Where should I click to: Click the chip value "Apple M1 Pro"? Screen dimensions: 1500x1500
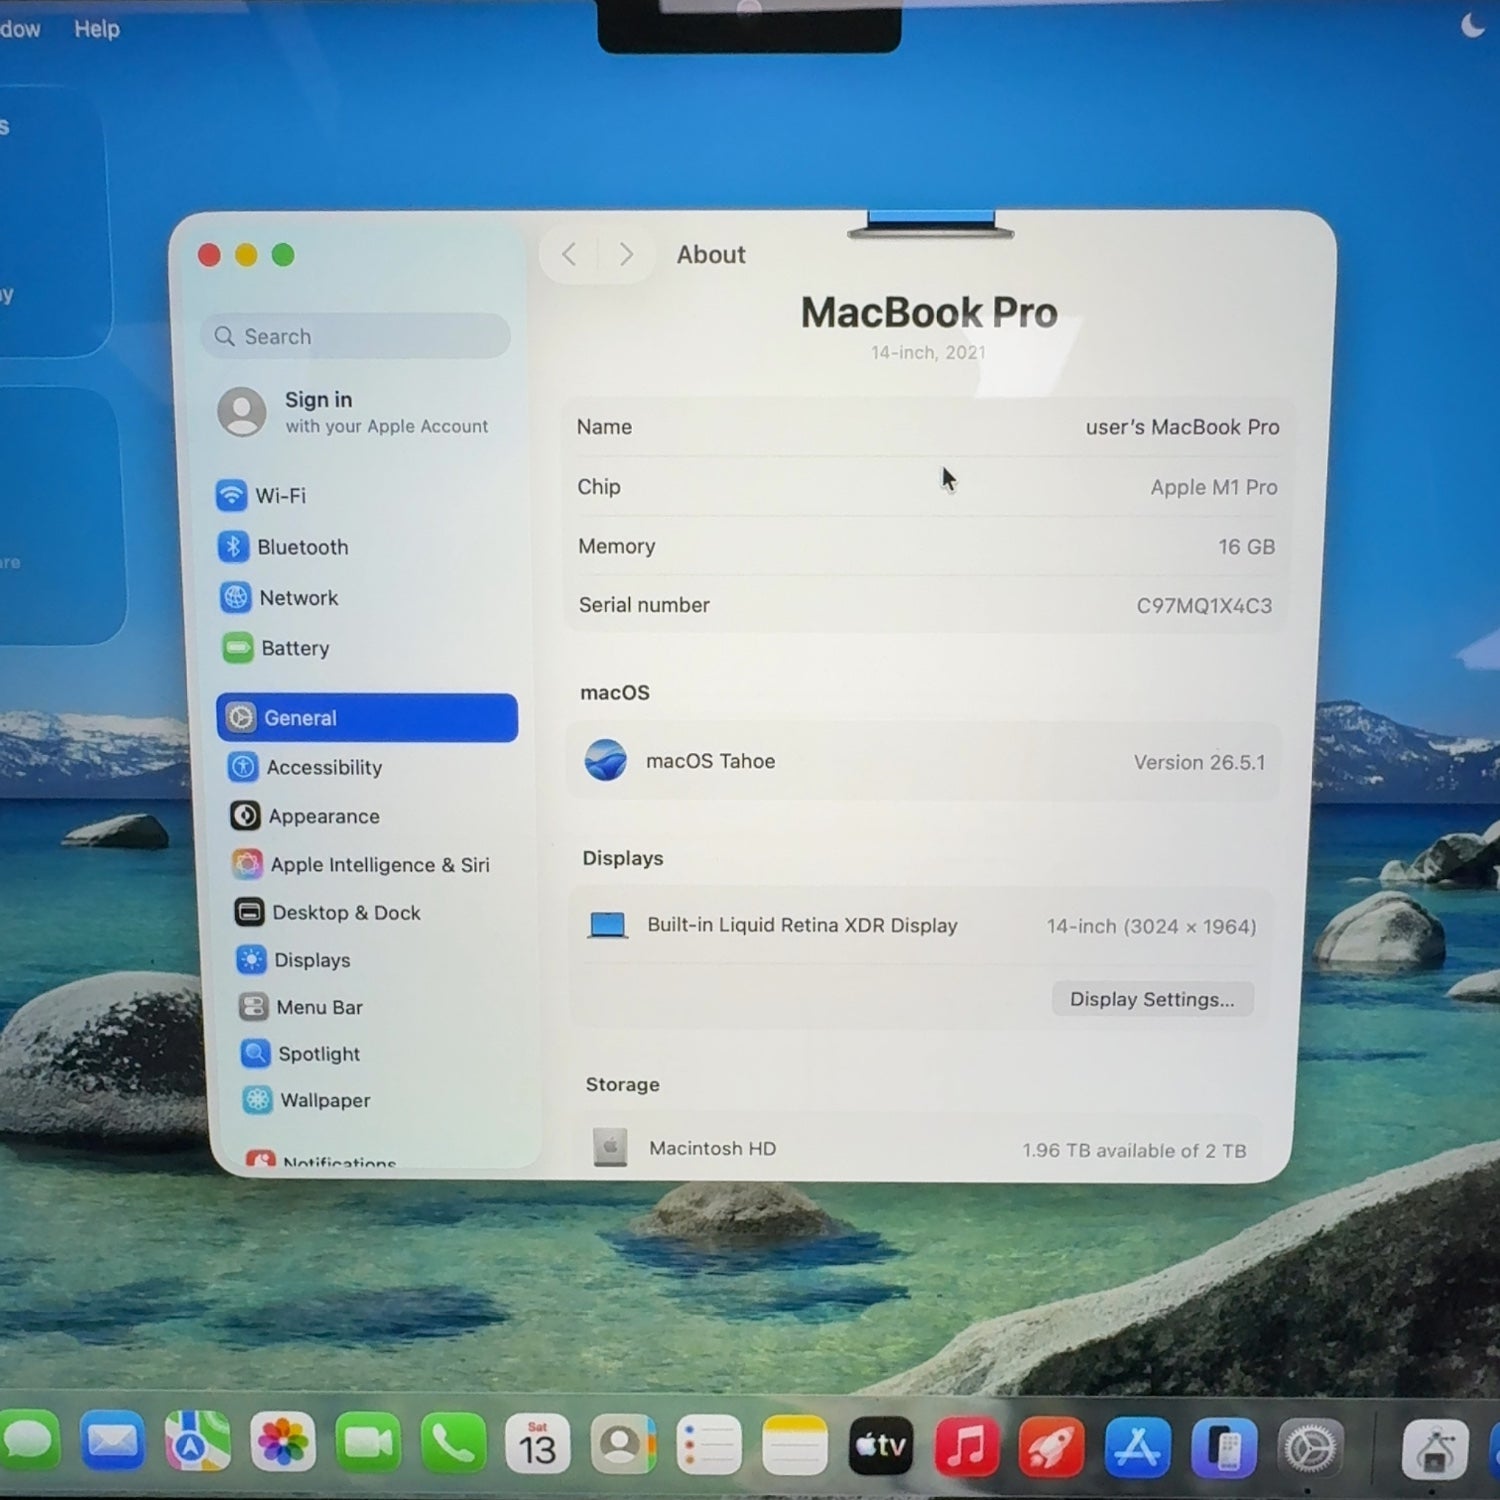point(1214,487)
